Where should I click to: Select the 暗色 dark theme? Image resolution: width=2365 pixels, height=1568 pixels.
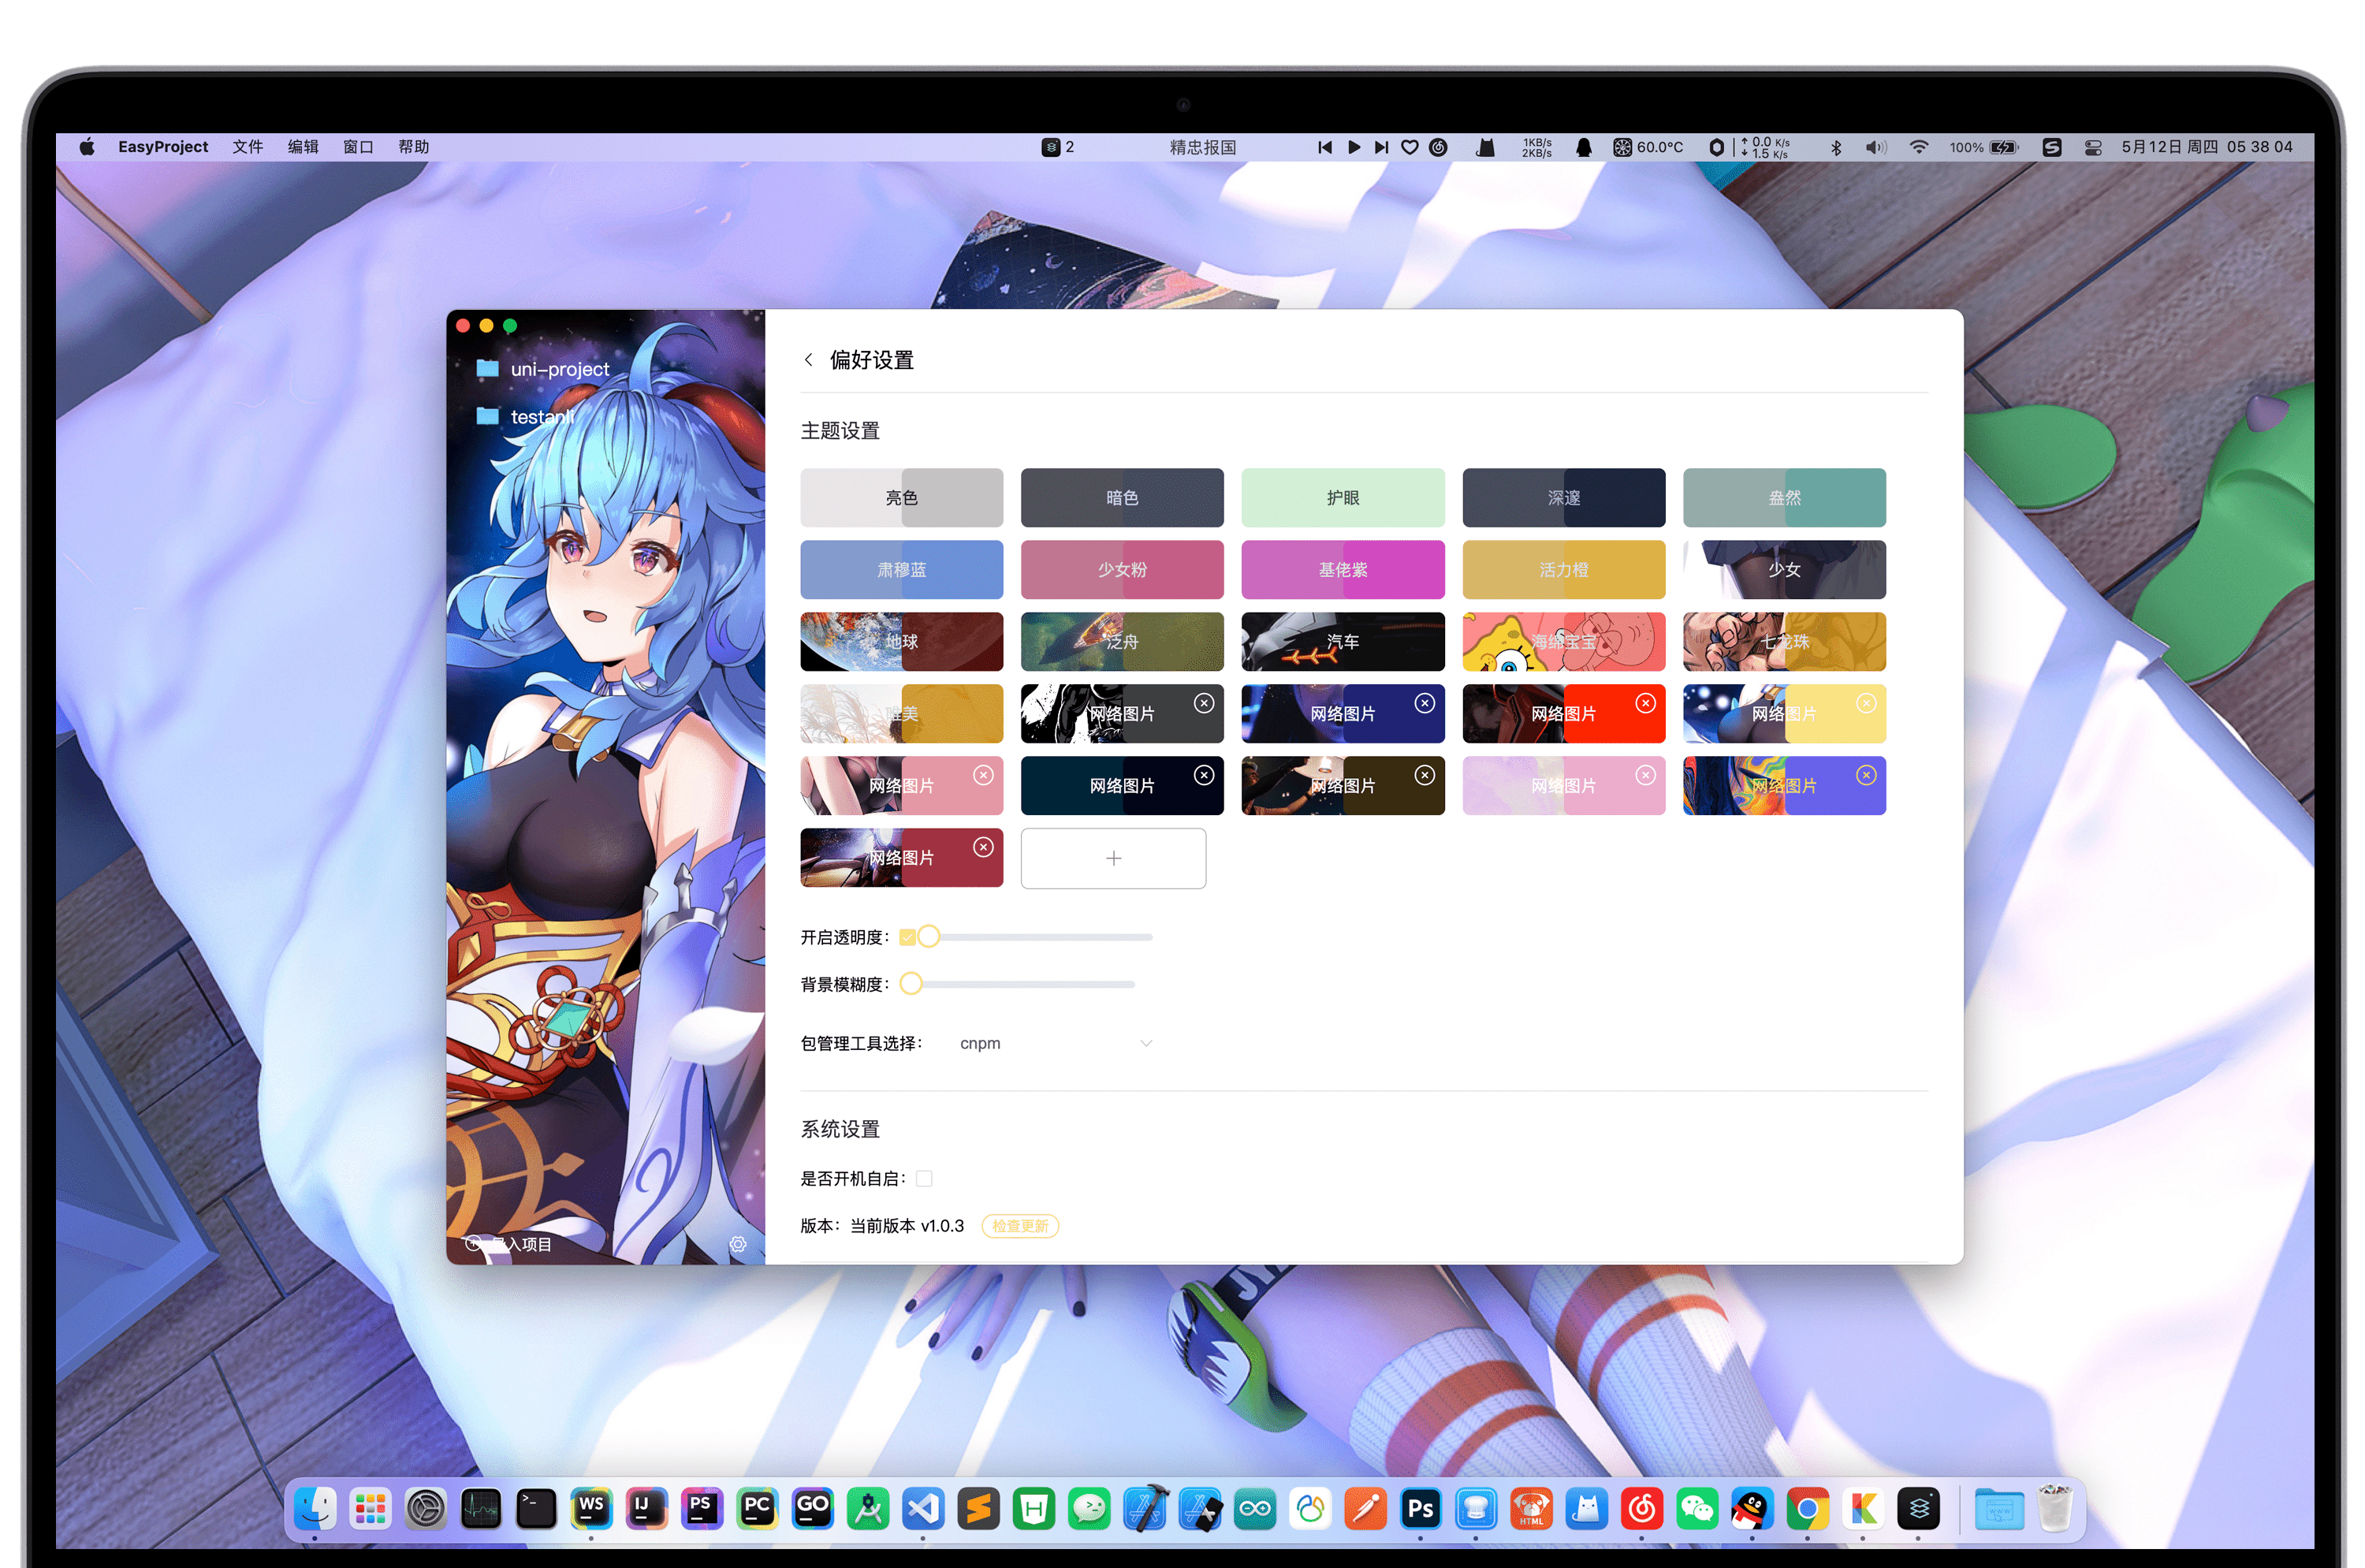tap(1122, 497)
